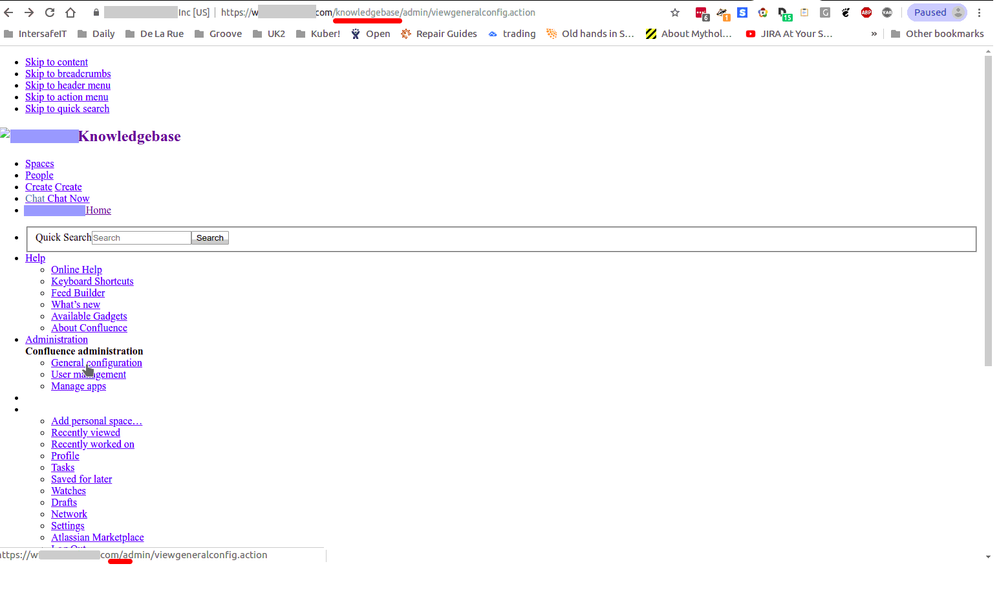Bookmark this page with star icon
The image size is (999, 603).
click(675, 13)
